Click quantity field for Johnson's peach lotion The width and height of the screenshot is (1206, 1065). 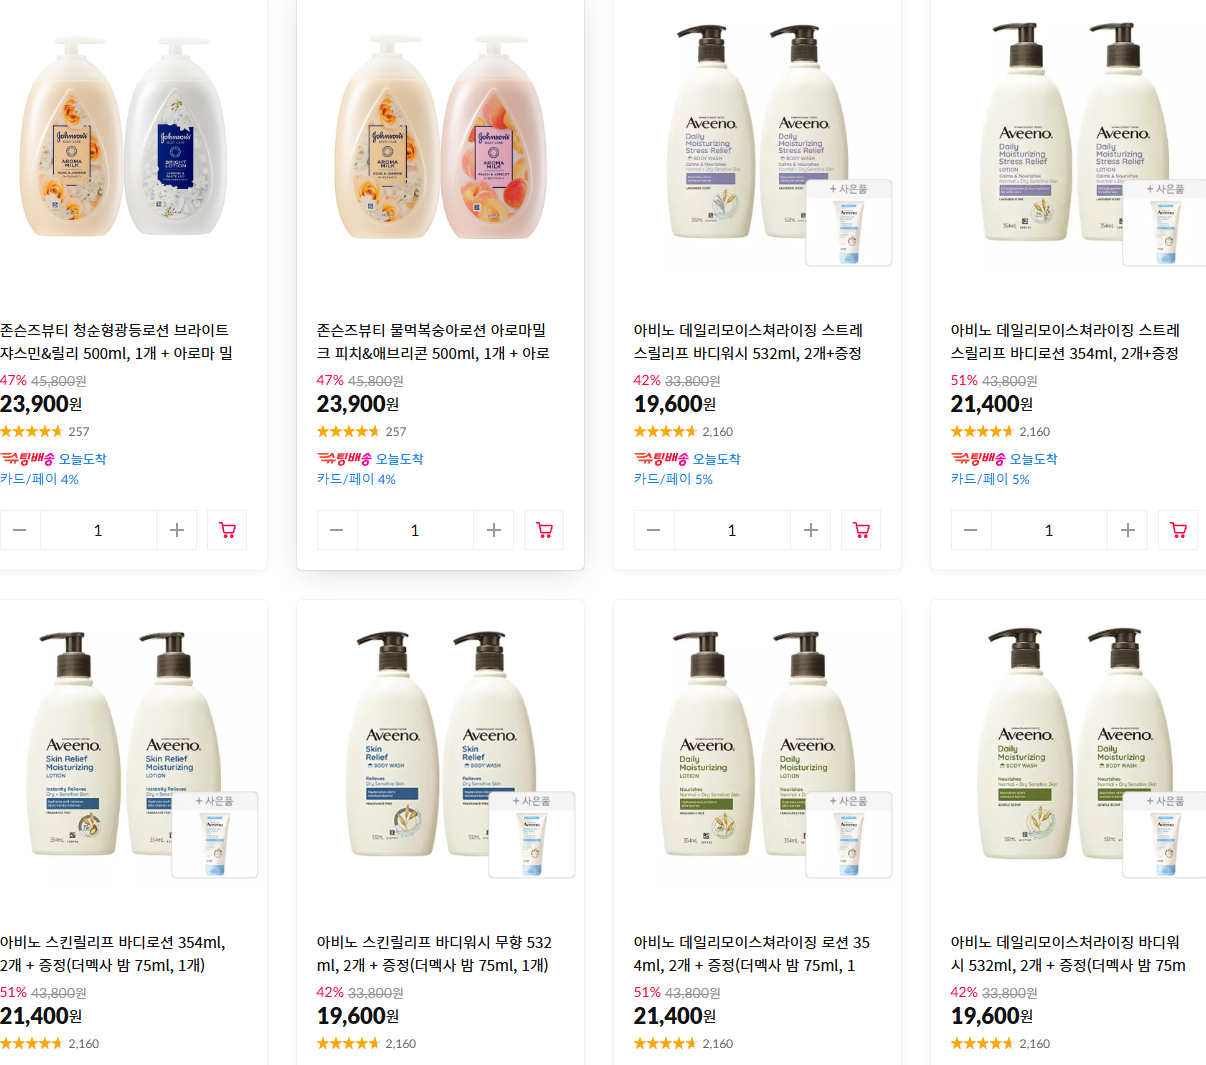pyautogui.click(x=415, y=530)
